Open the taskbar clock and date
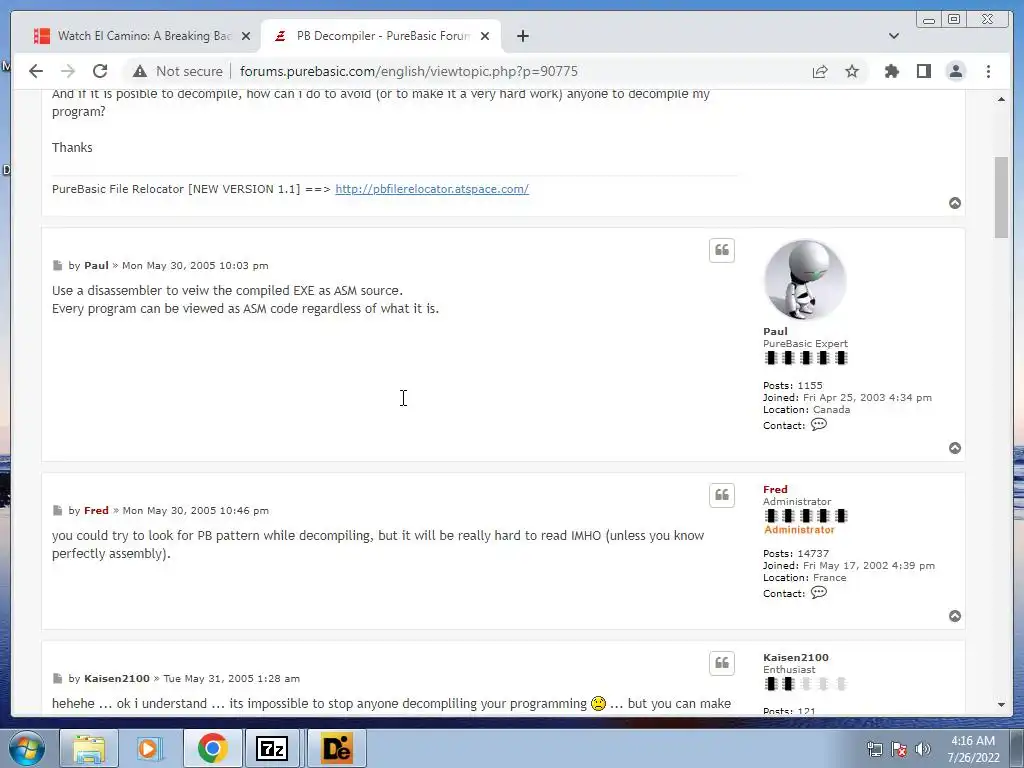The width and height of the screenshot is (1024, 768). (x=973, y=749)
